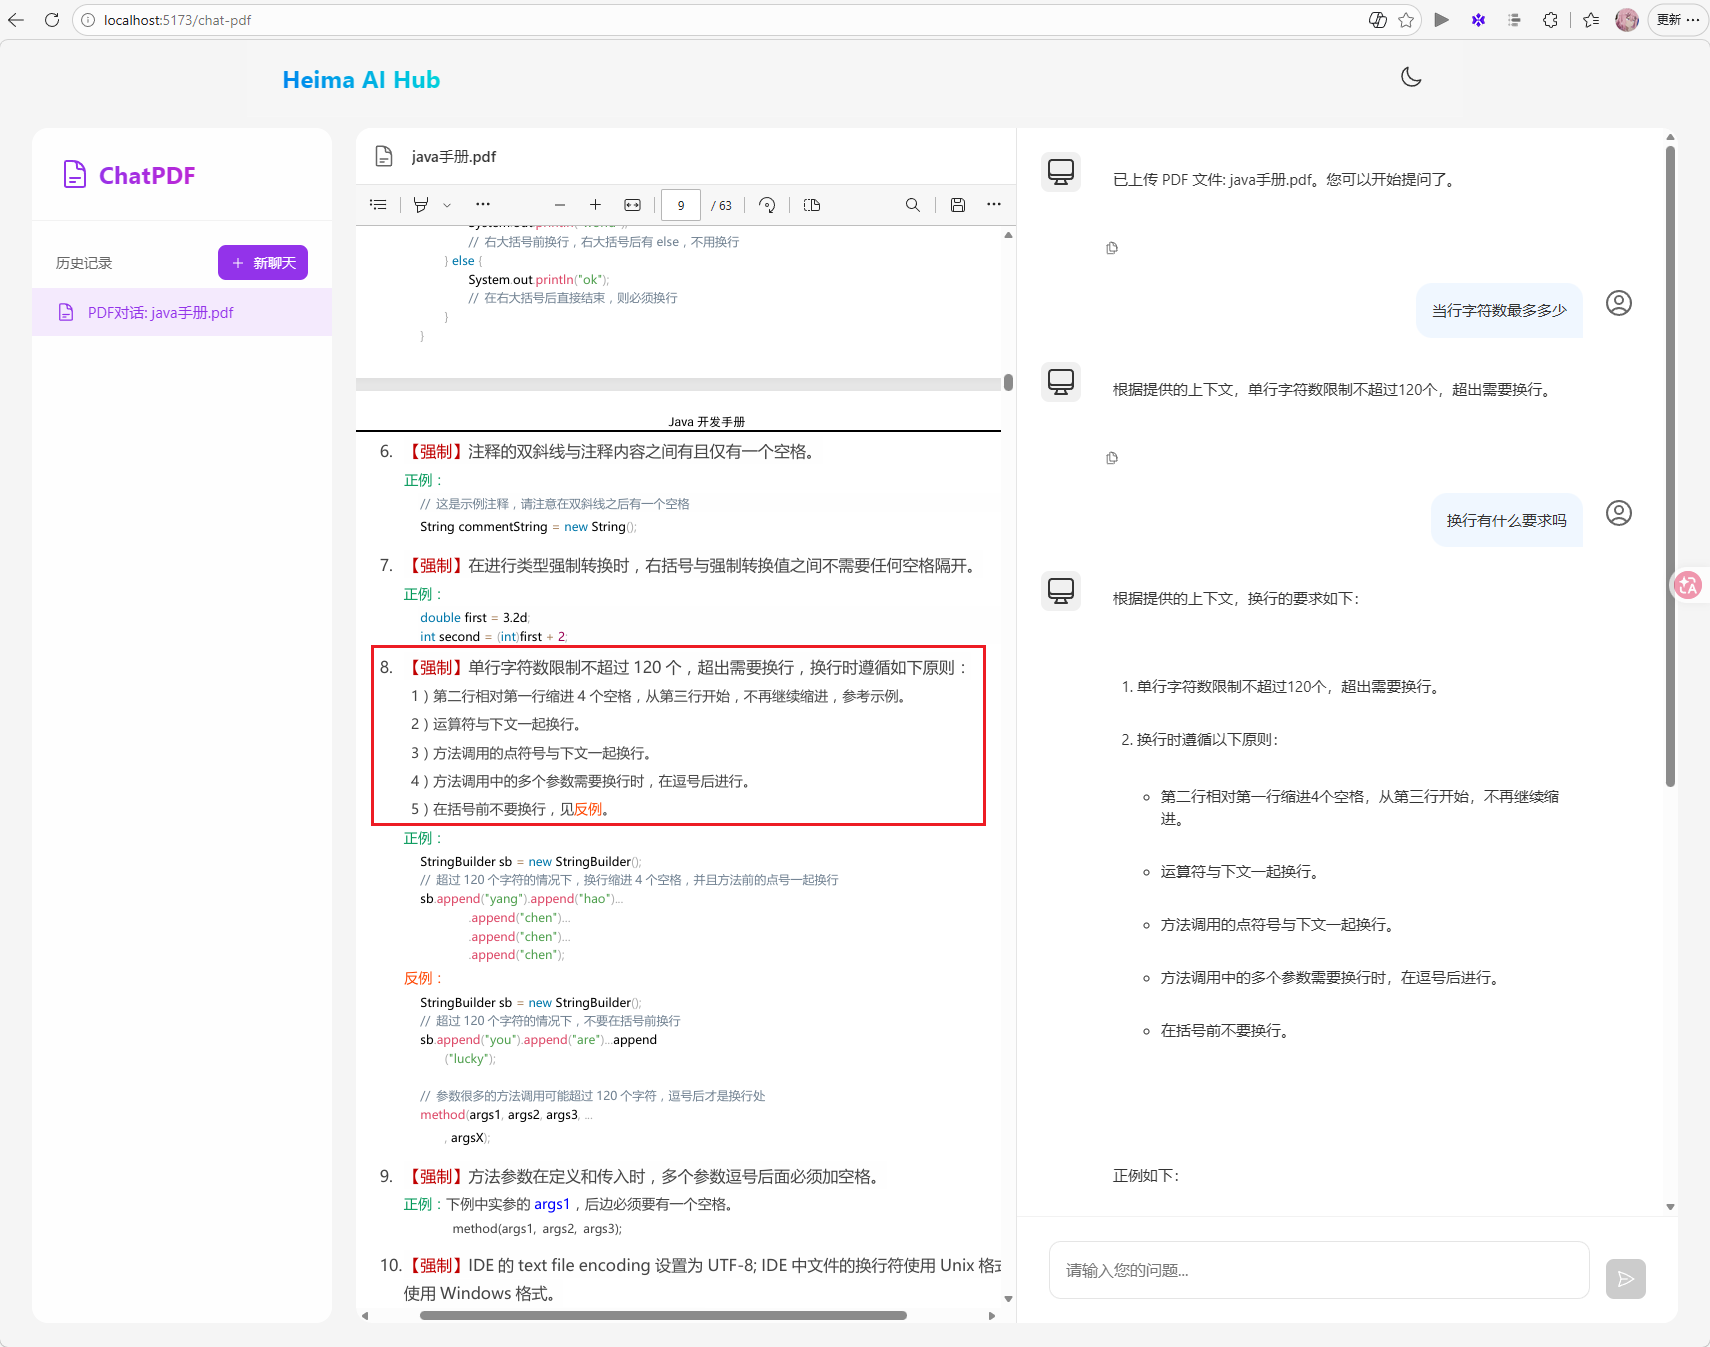Copy the answer about the 120-character limit
This screenshot has height=1347, width=1710.
(x=1112, y=458)
